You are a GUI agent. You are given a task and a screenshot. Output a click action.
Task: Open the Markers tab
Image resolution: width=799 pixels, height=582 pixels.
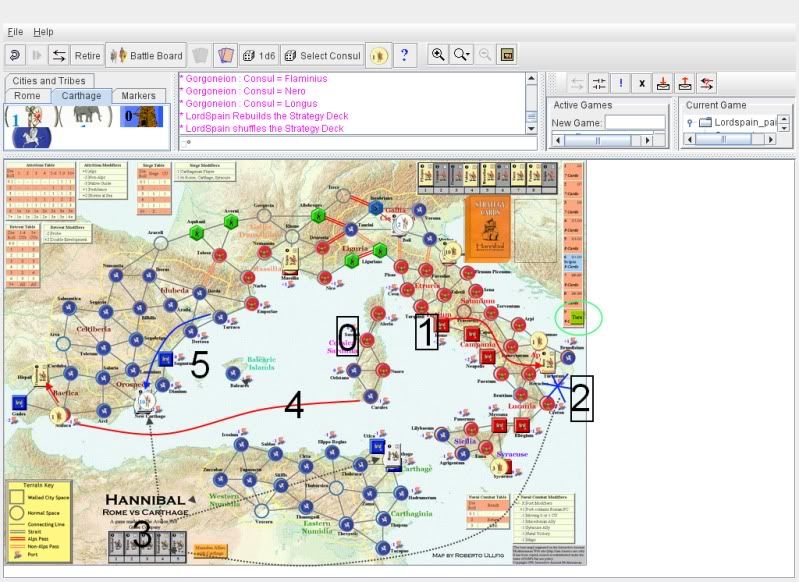click(x=138, y=95)
